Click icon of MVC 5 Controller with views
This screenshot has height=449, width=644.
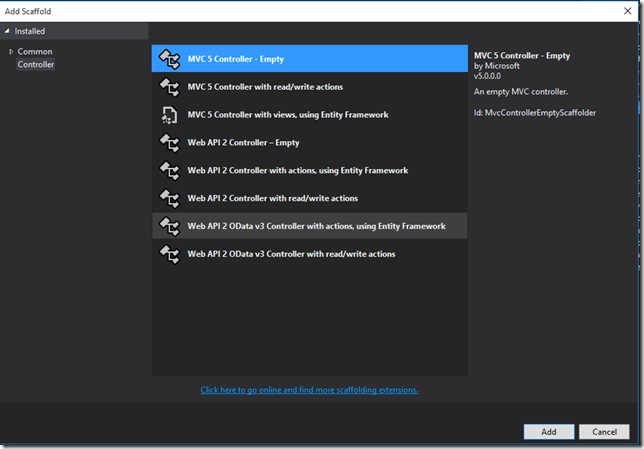170,115
